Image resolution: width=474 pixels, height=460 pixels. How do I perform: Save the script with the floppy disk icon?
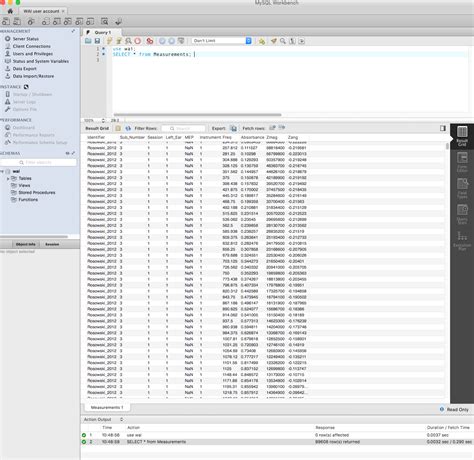(97, 41)
